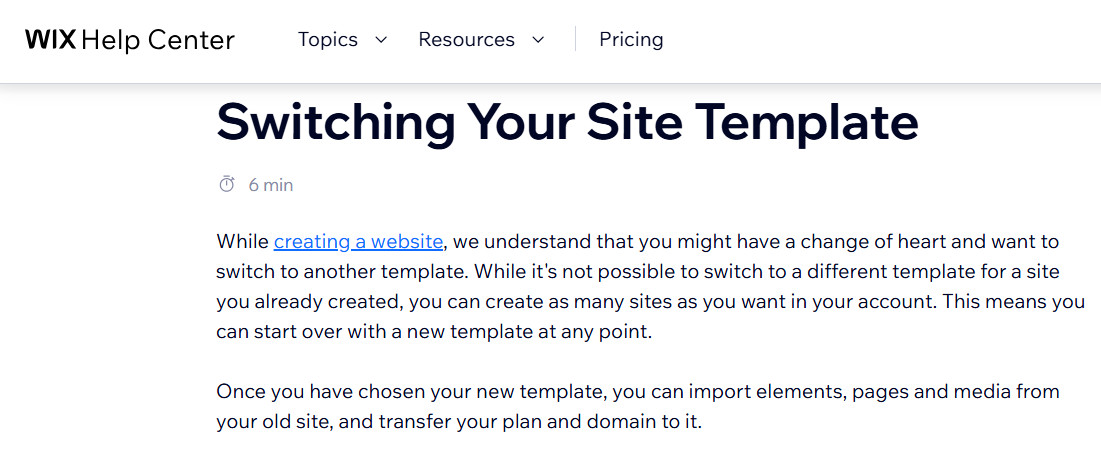Click the vertical divider left of Pricing
The height and width of the screenshot is (468, 1101).
tap(576, 40)
